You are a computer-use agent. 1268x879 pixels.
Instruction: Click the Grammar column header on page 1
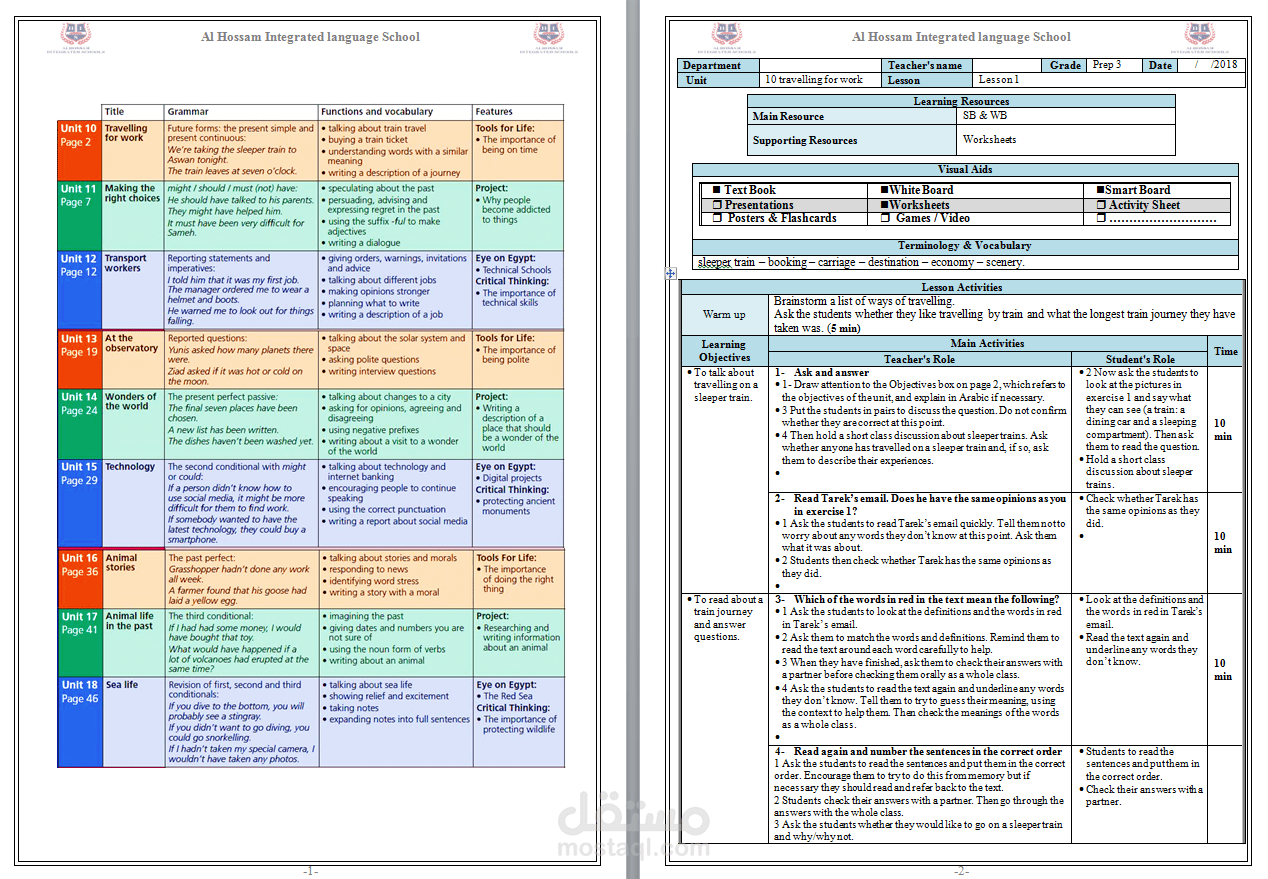[241, 112]
